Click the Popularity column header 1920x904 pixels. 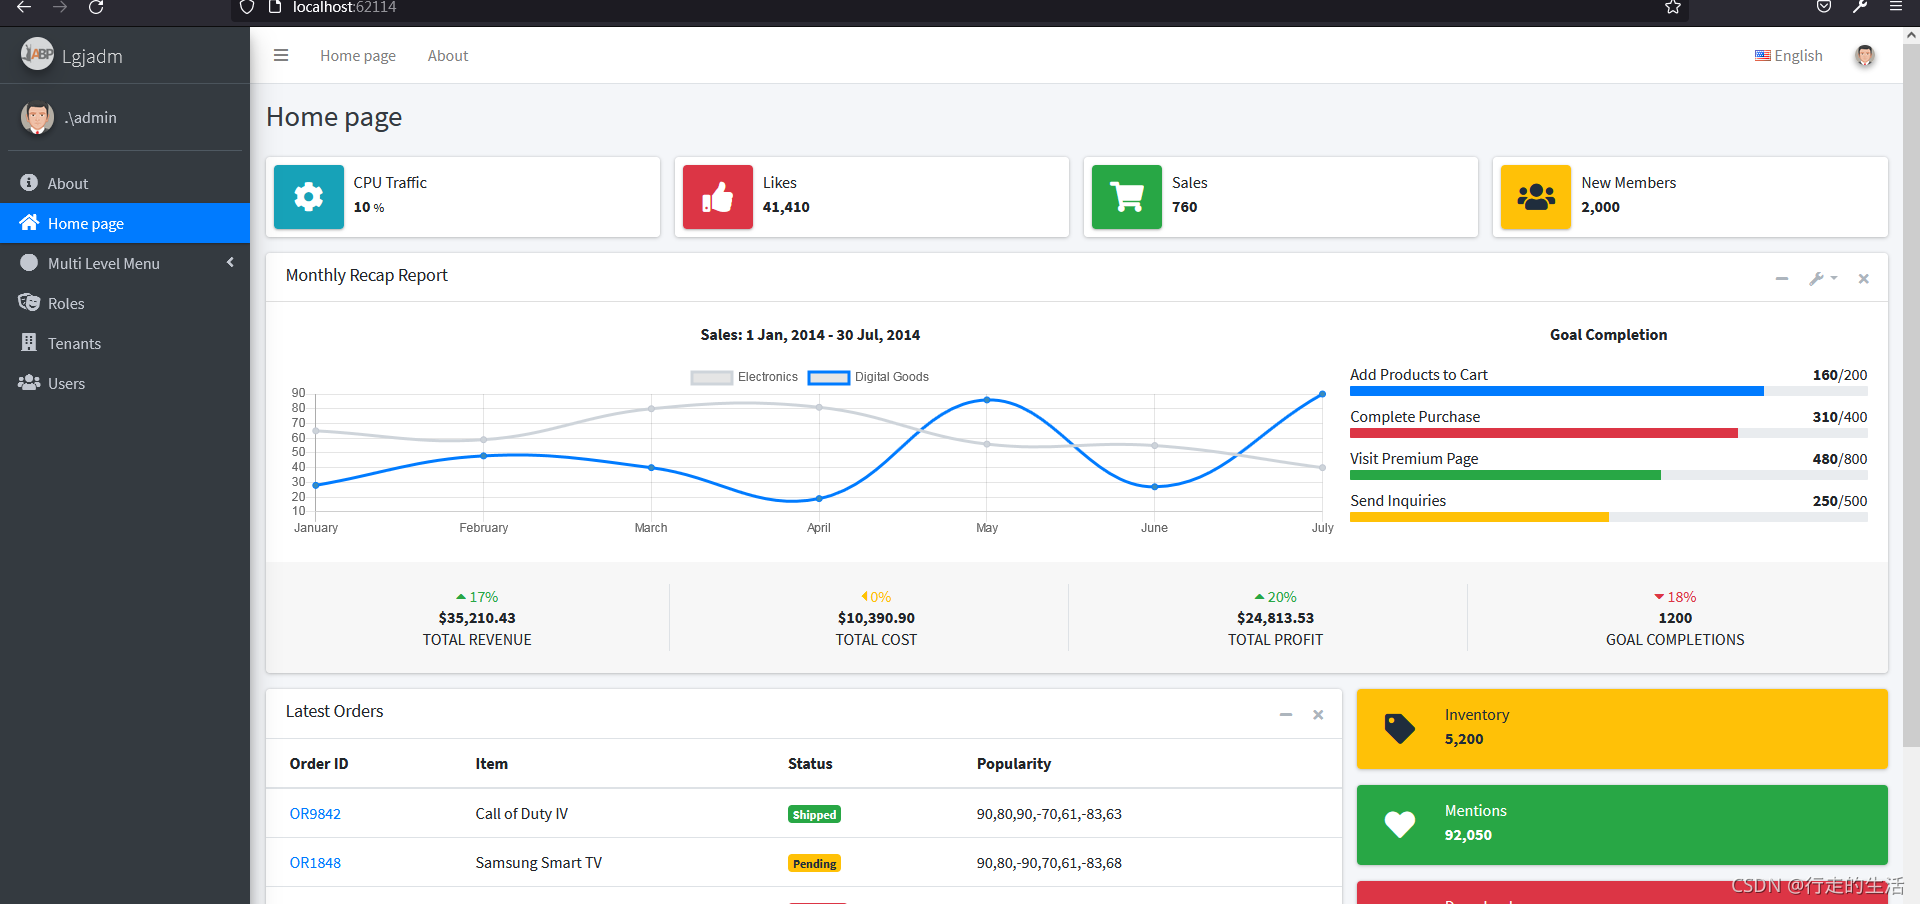(x=1014, y=764)
